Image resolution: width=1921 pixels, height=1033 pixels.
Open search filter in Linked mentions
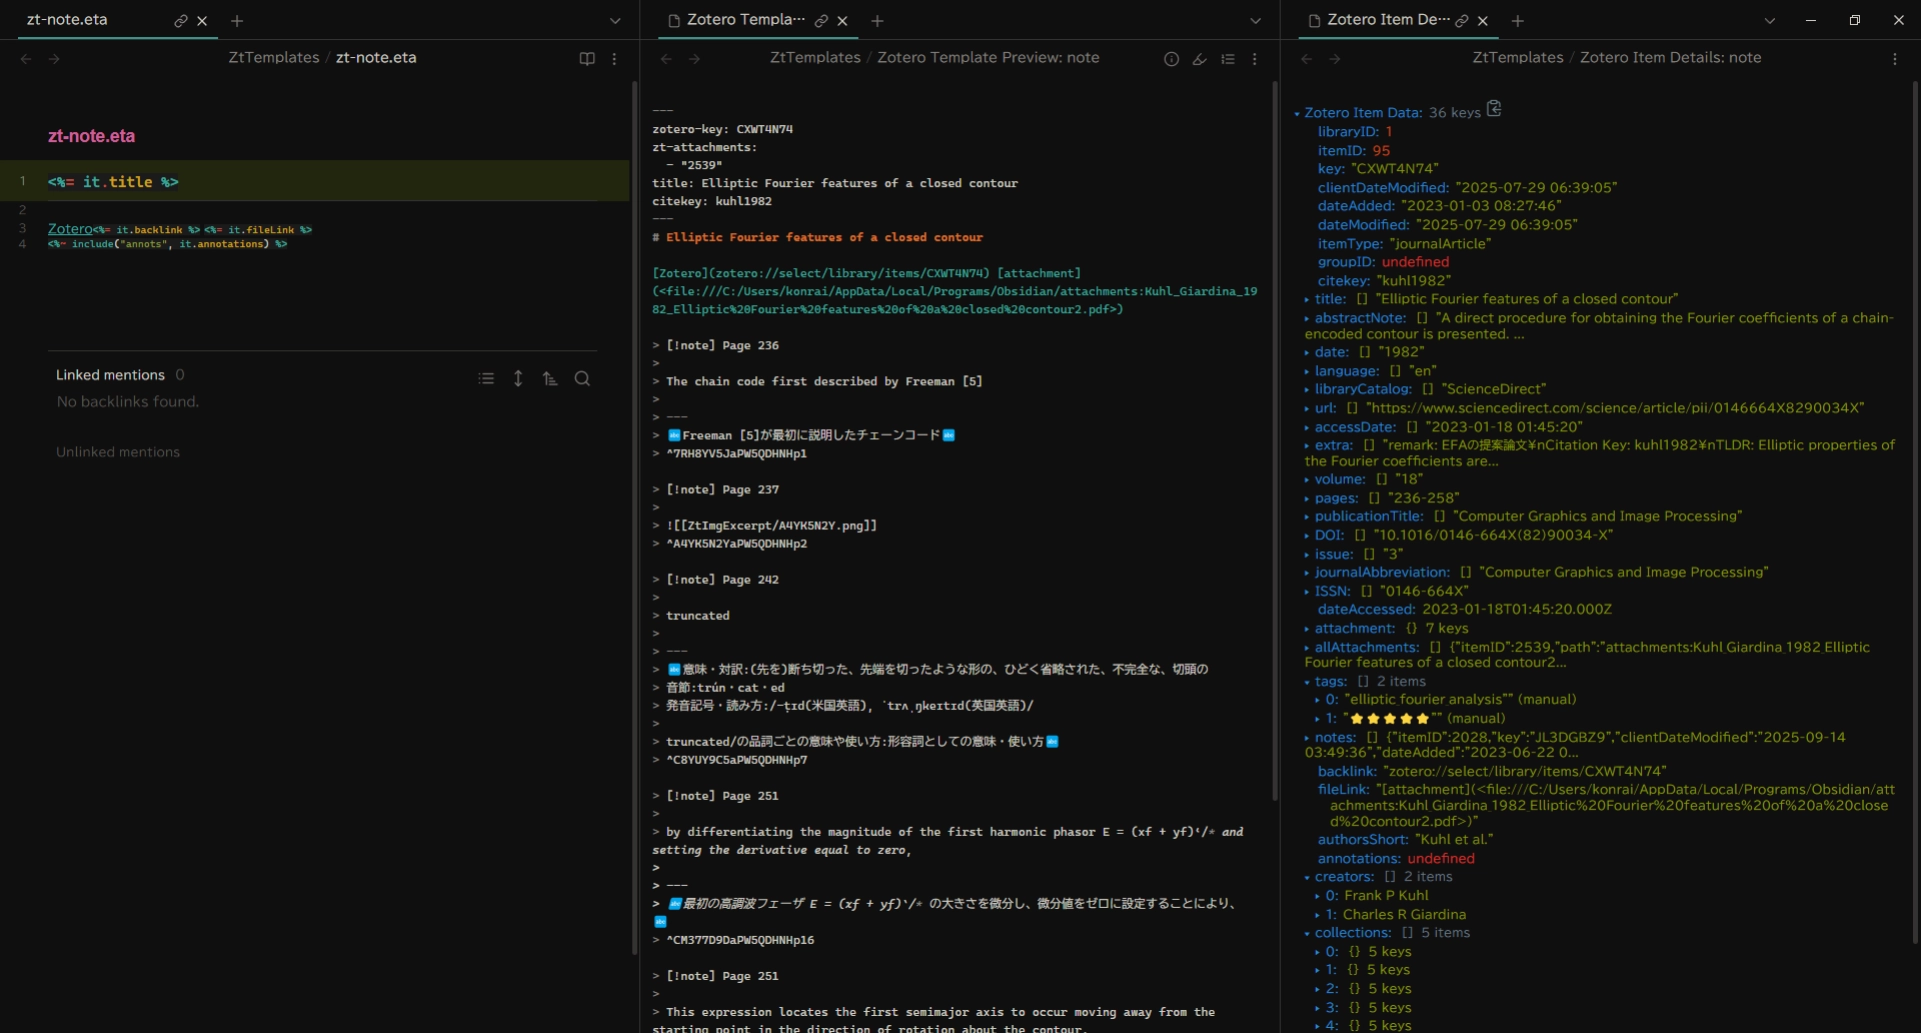582,379
